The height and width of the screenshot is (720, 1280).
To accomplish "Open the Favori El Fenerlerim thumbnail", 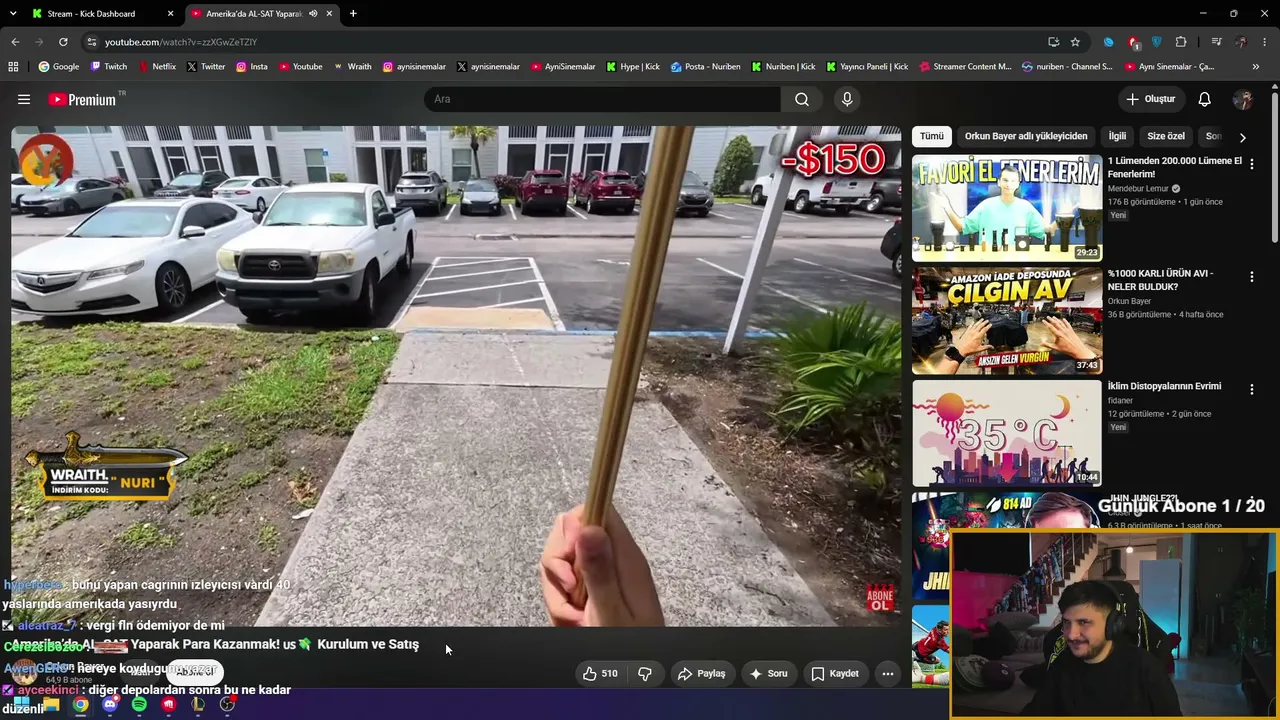I will point(1007,208).
